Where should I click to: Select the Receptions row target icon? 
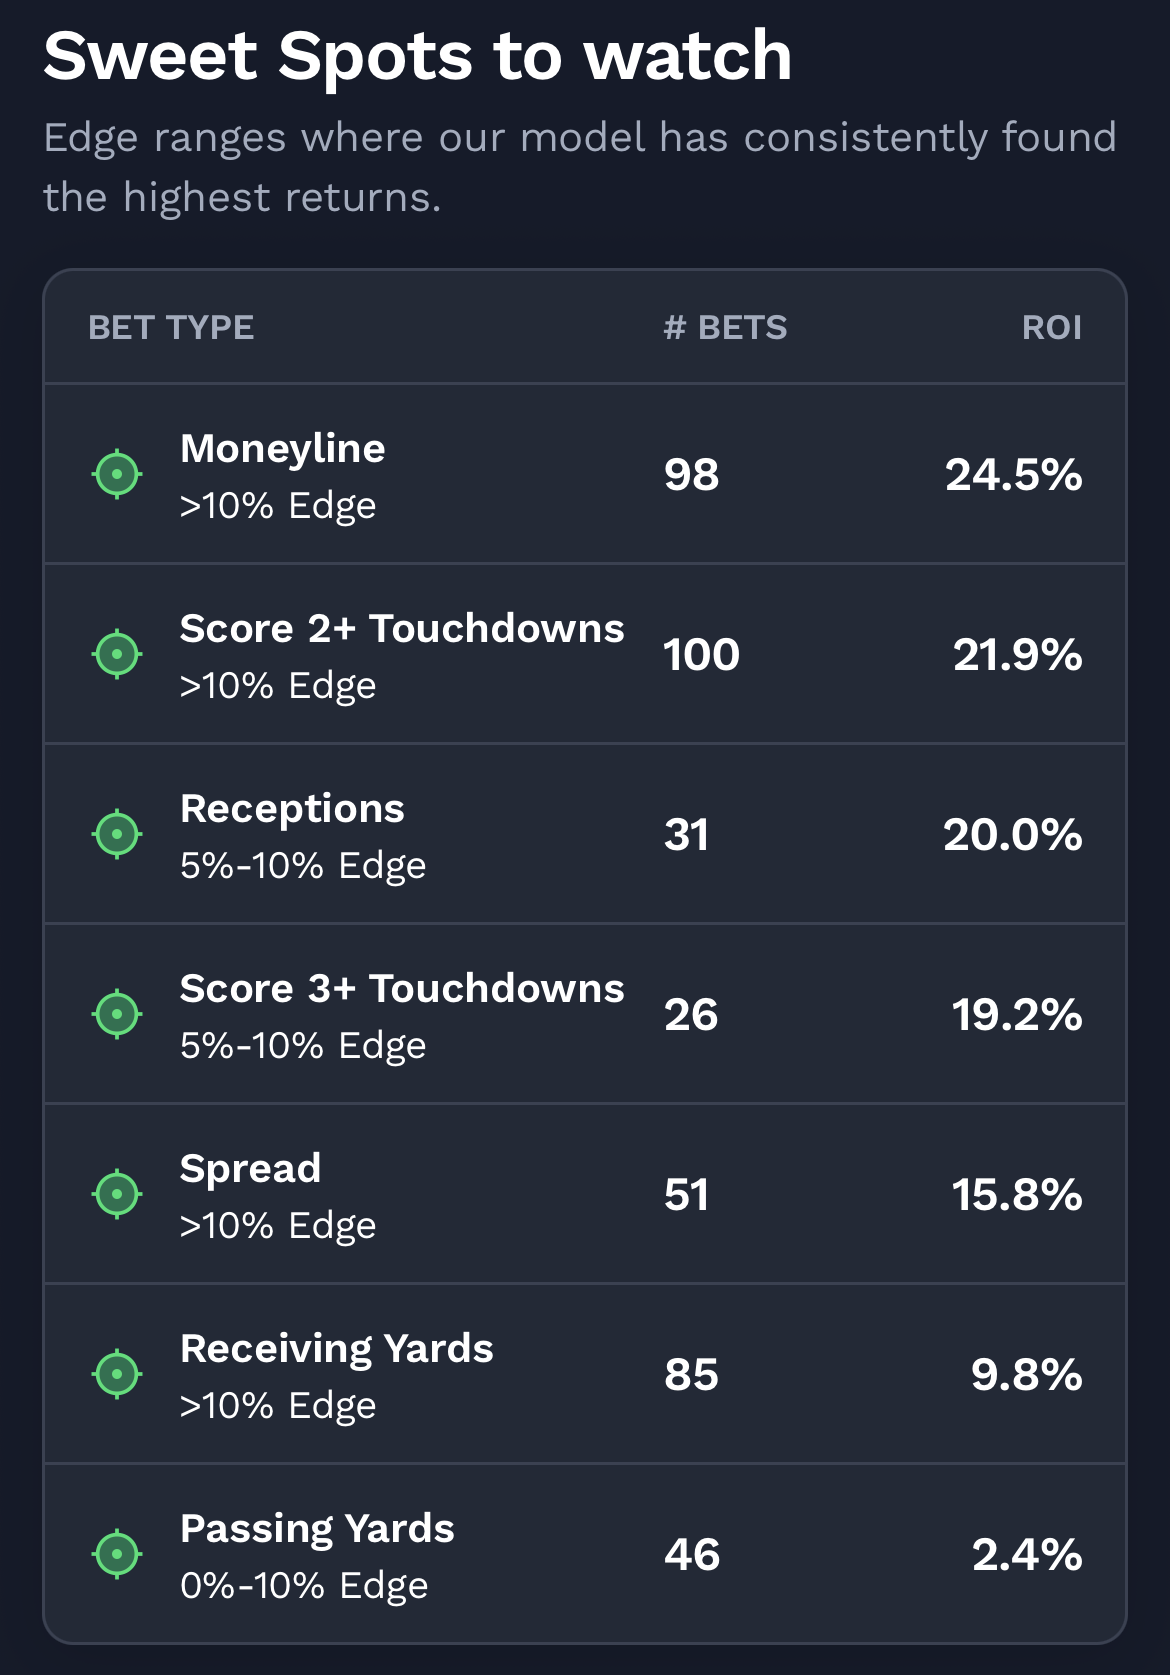[x=117, y=834]
